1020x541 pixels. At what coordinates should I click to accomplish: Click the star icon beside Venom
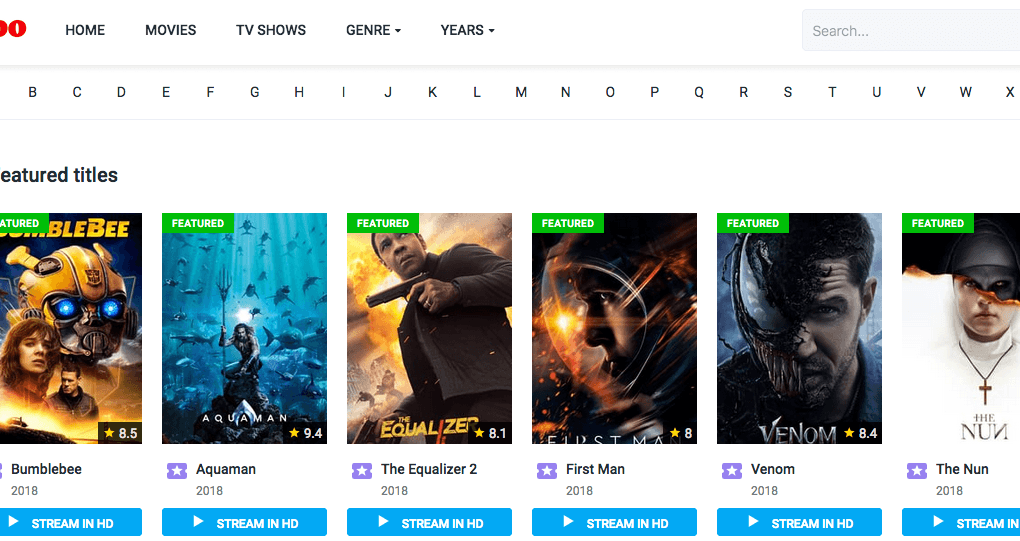tap(732, 470)
